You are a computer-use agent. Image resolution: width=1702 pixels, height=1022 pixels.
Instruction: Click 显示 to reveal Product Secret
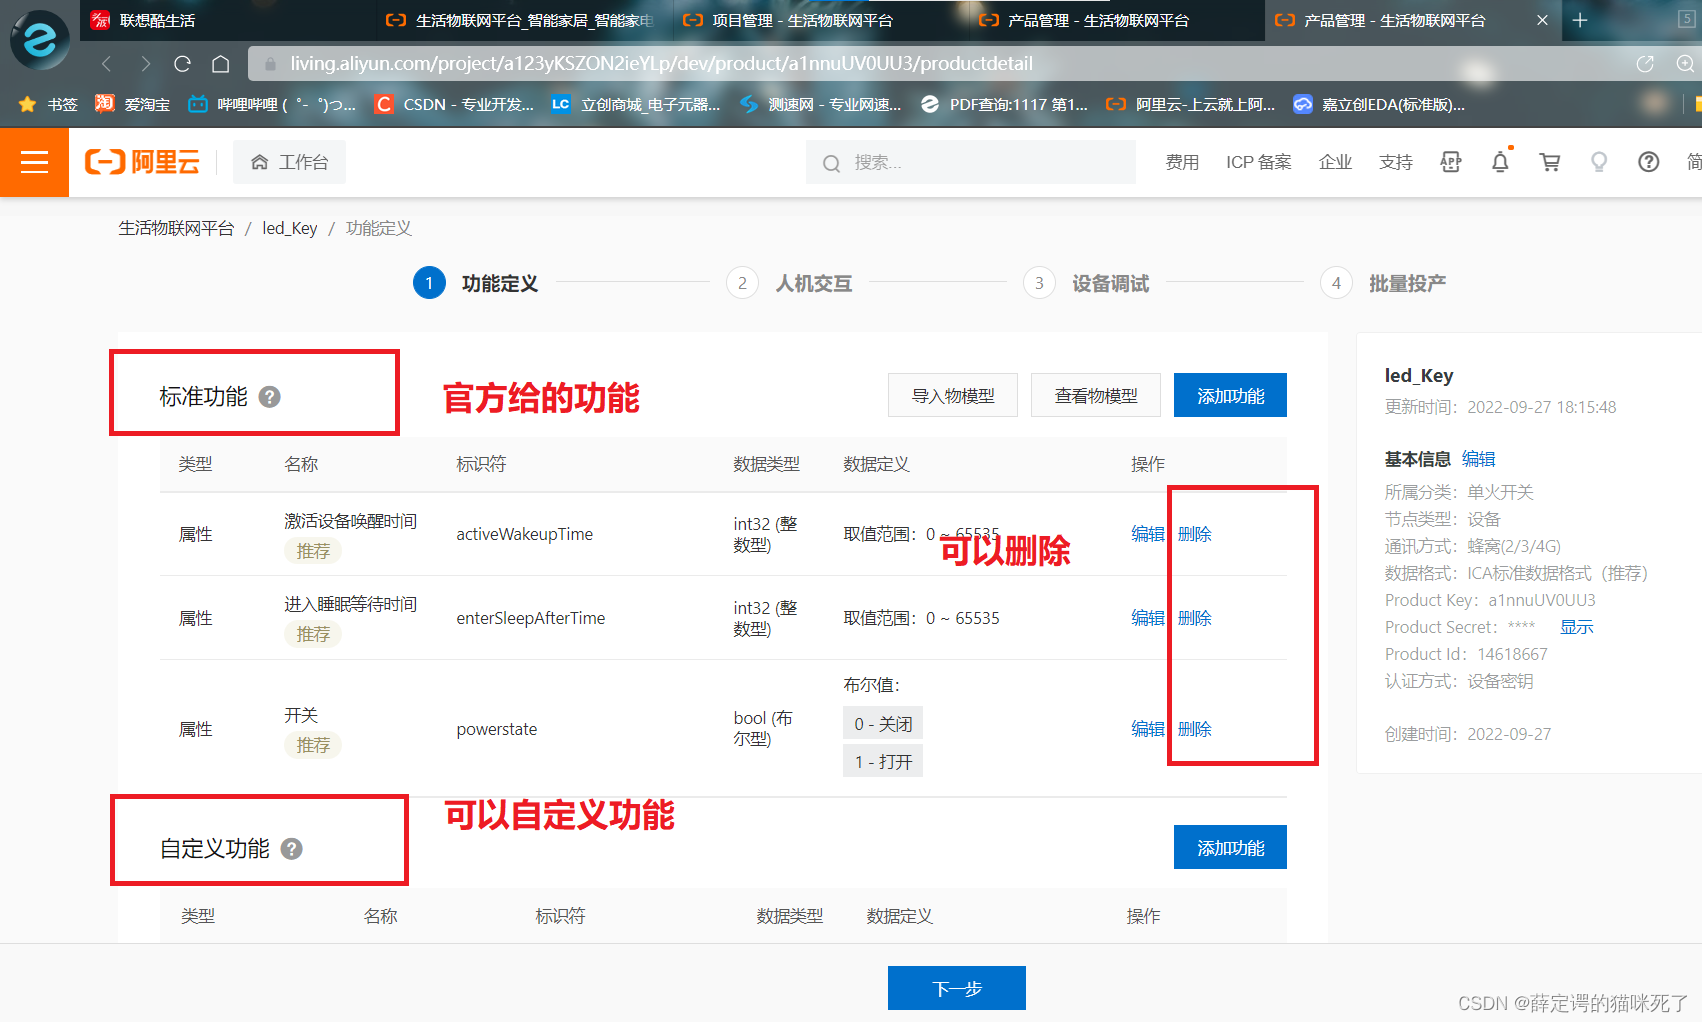tap(1577, 627)
